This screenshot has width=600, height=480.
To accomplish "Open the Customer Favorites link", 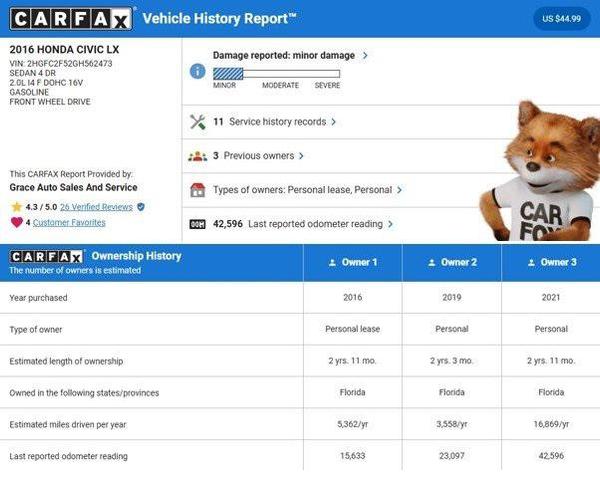I will [69, 222].
